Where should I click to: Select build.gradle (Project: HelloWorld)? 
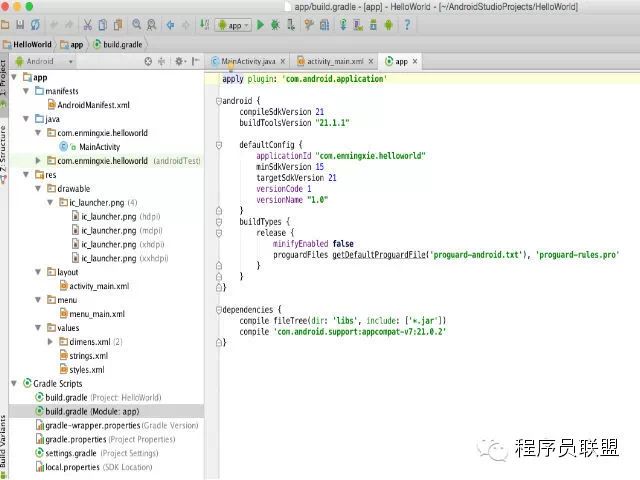pyautogui.click(x=98, y=398)
